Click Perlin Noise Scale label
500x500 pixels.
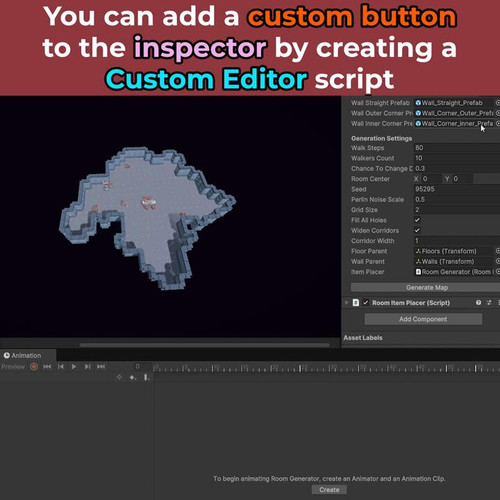coord(377,199)
